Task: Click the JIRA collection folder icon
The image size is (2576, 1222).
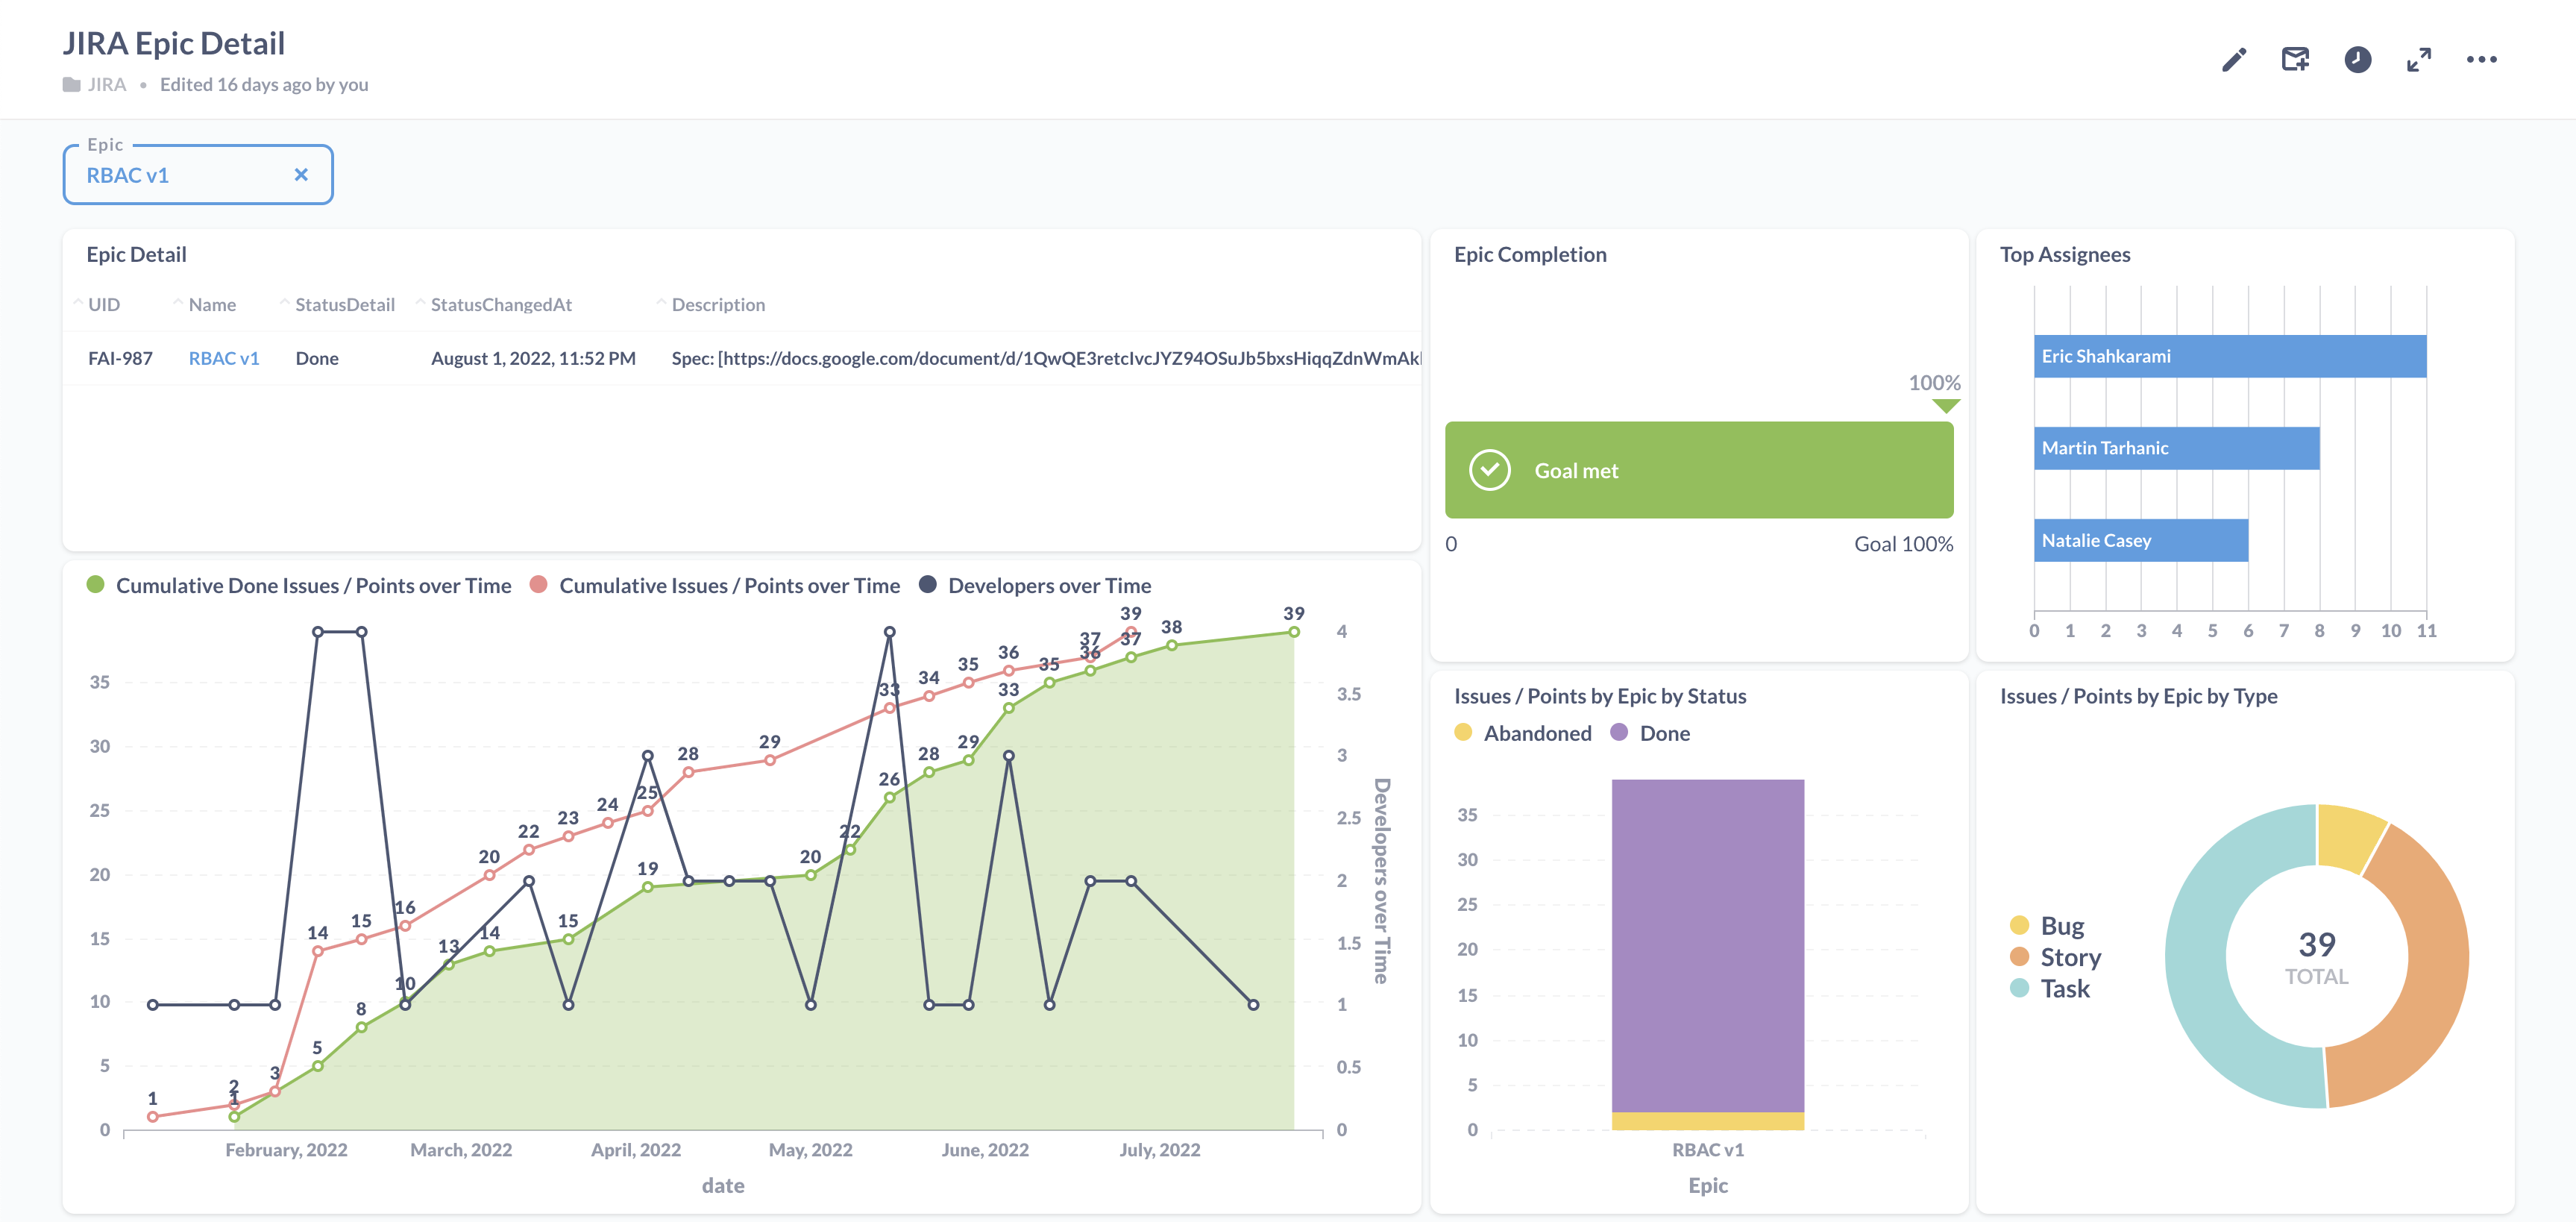Action: [x=71, y=85]
